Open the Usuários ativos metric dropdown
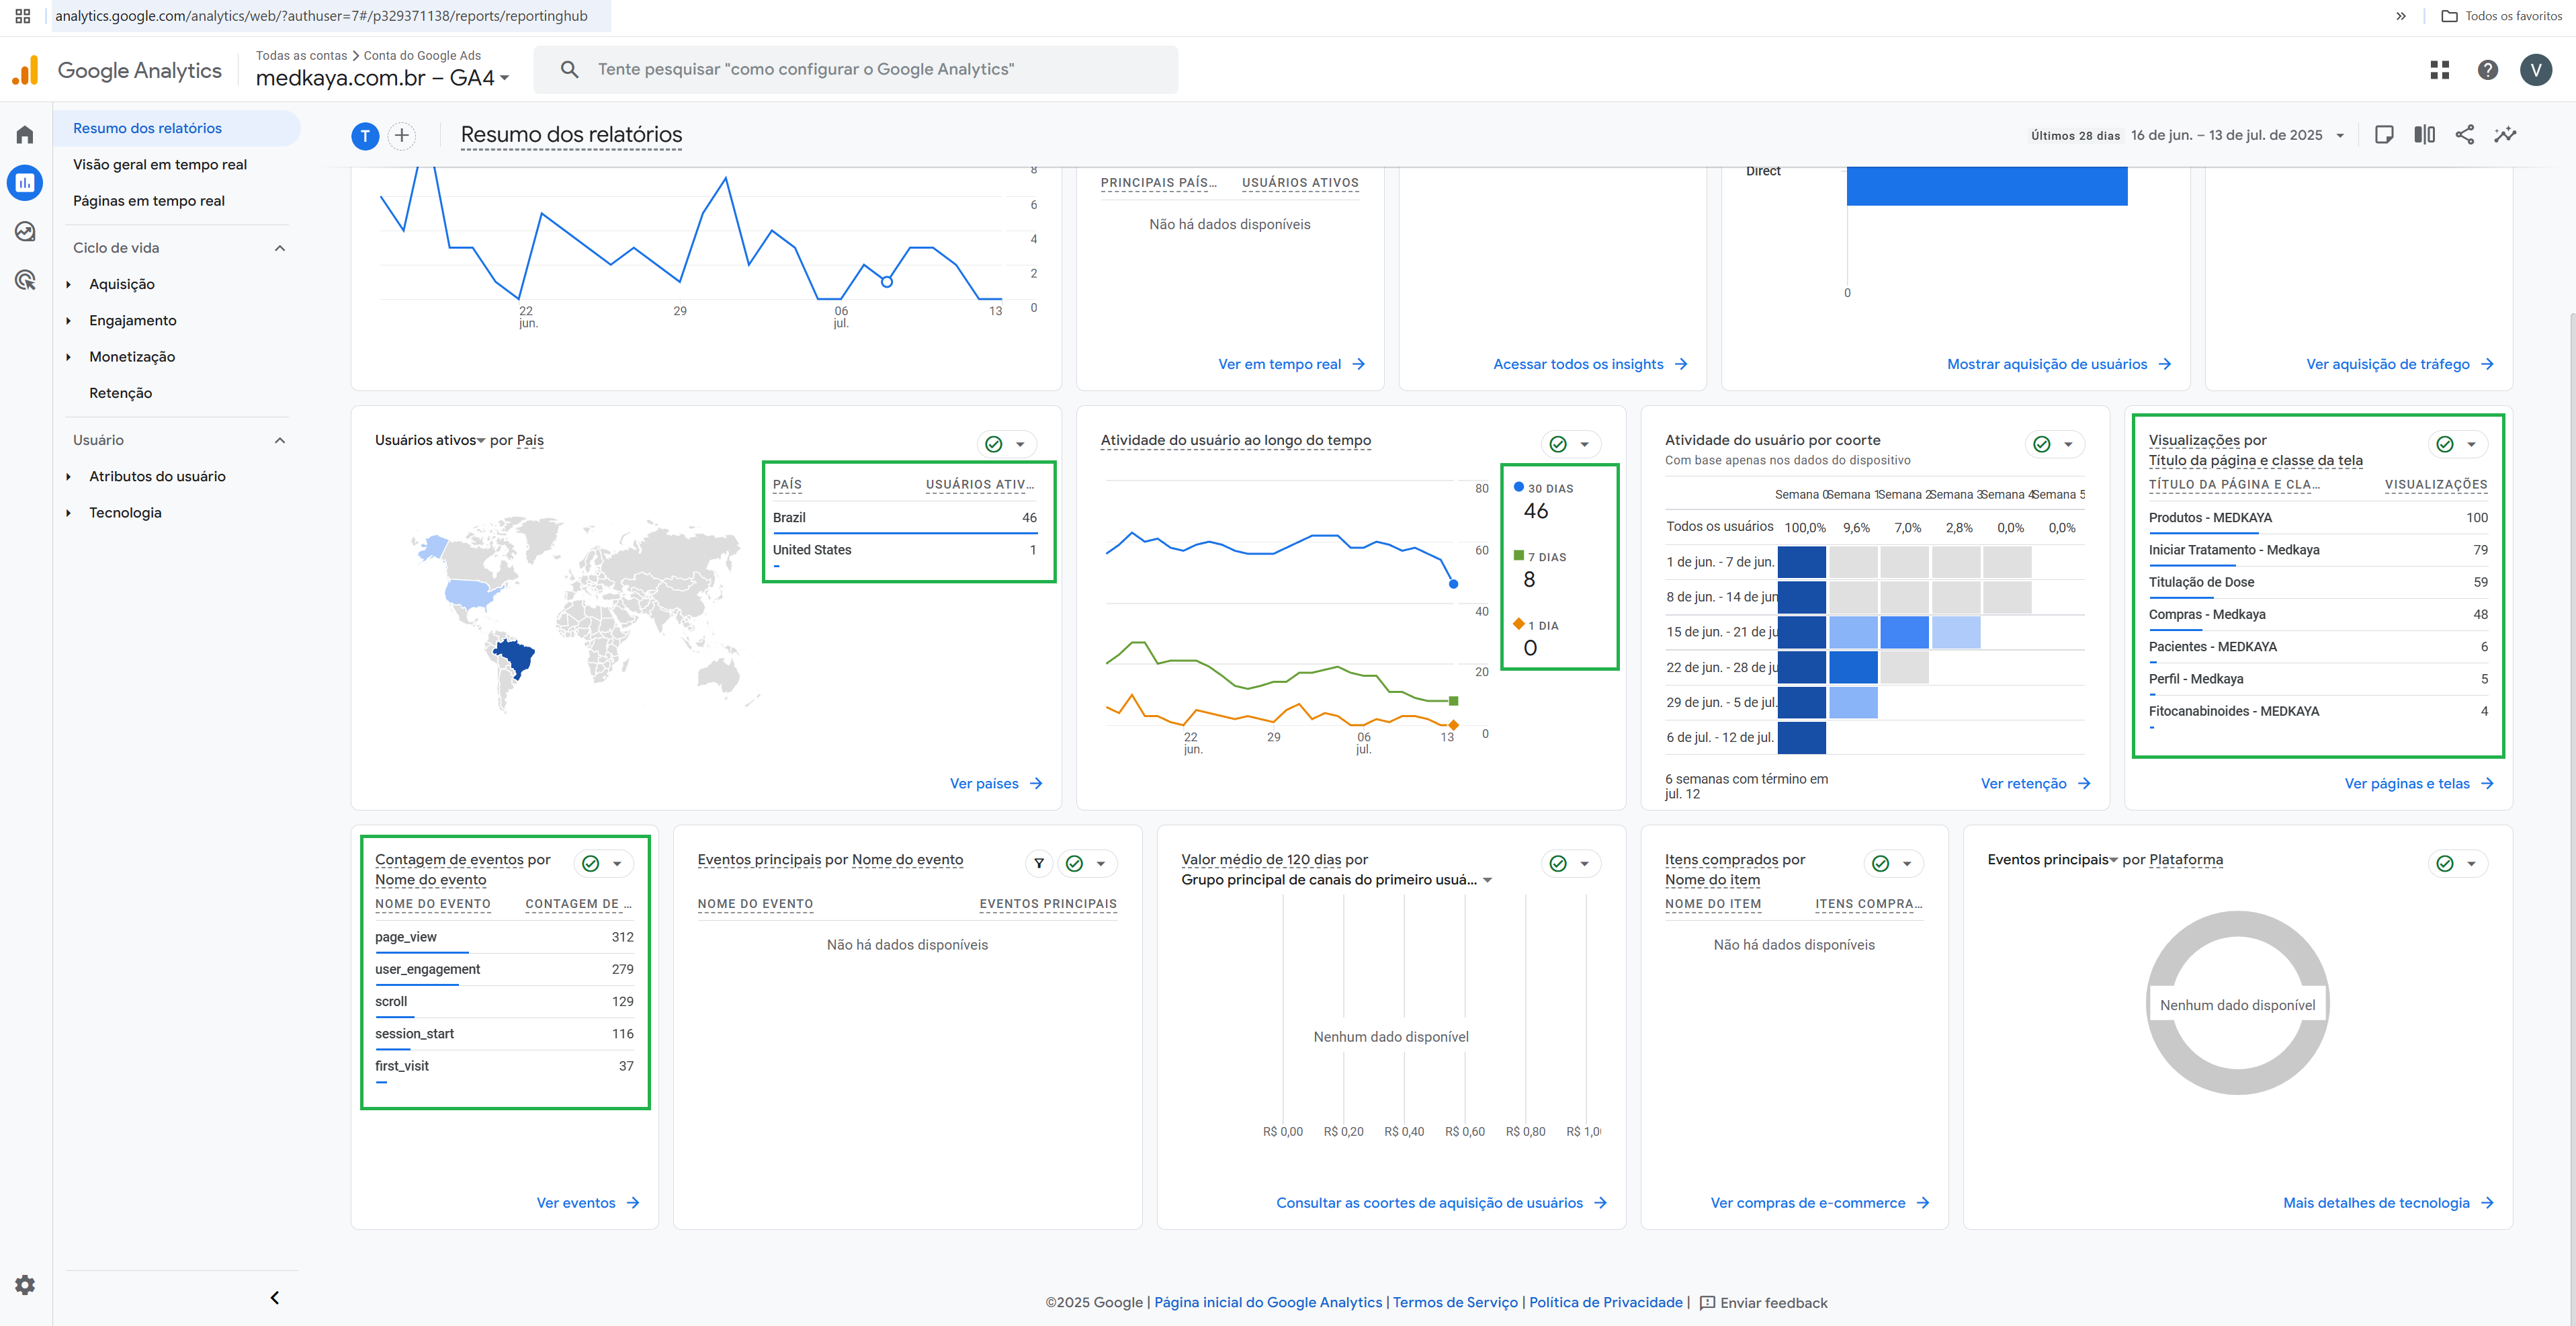 point(430,440)
